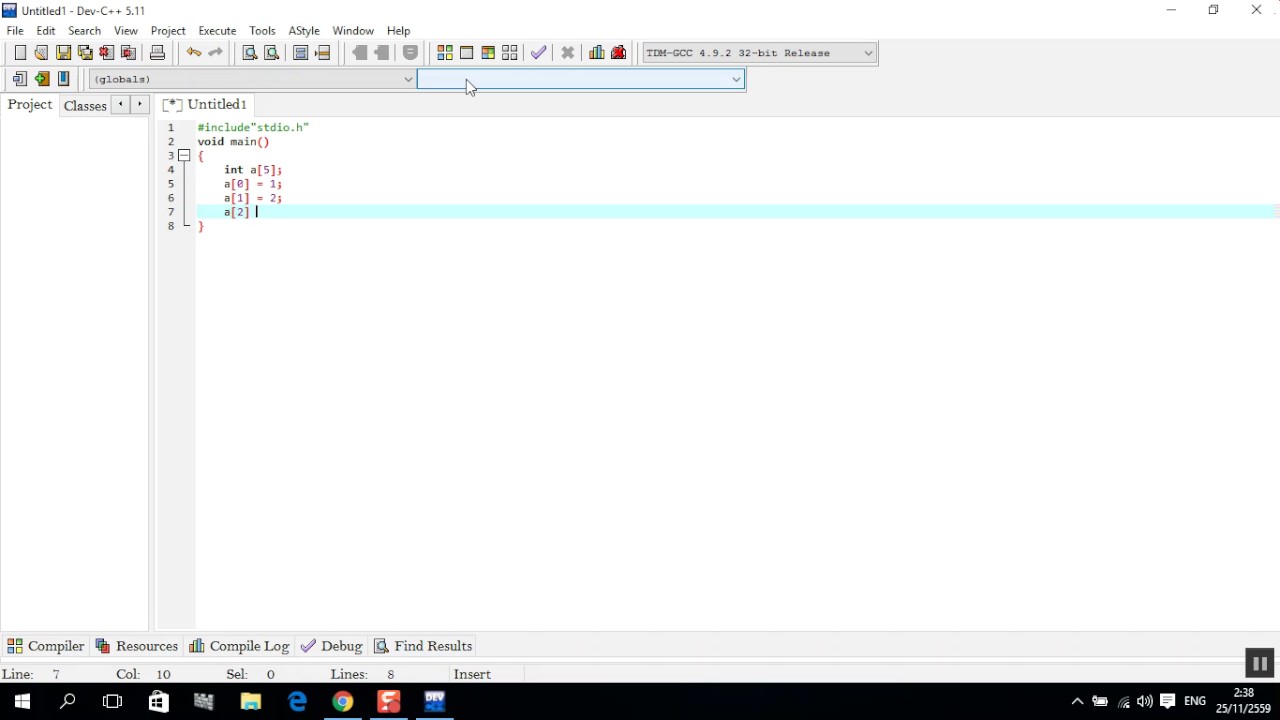
Task: Go to line toolbar icon
Action: click(323, 53)
